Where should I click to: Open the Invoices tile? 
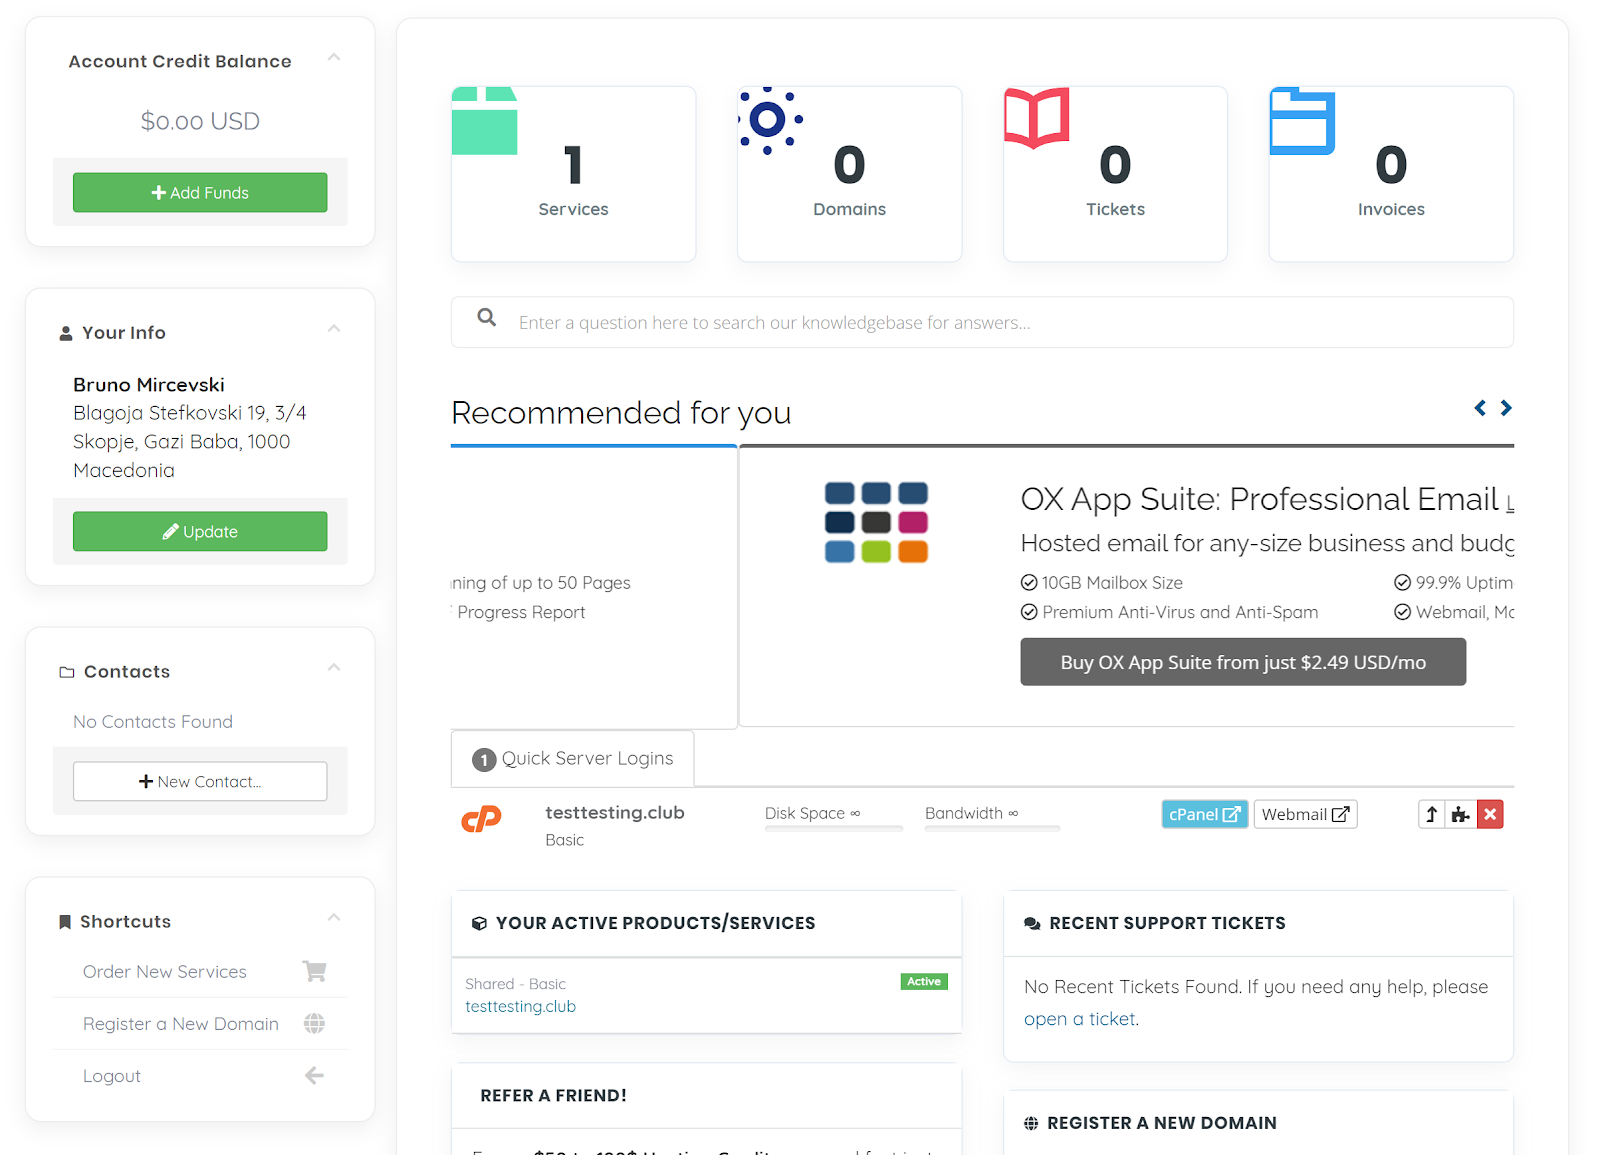1390,175
